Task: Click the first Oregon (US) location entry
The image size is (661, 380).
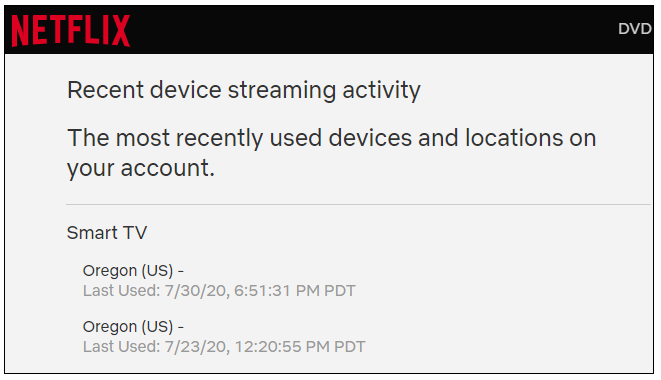Action: click(133, 270)
